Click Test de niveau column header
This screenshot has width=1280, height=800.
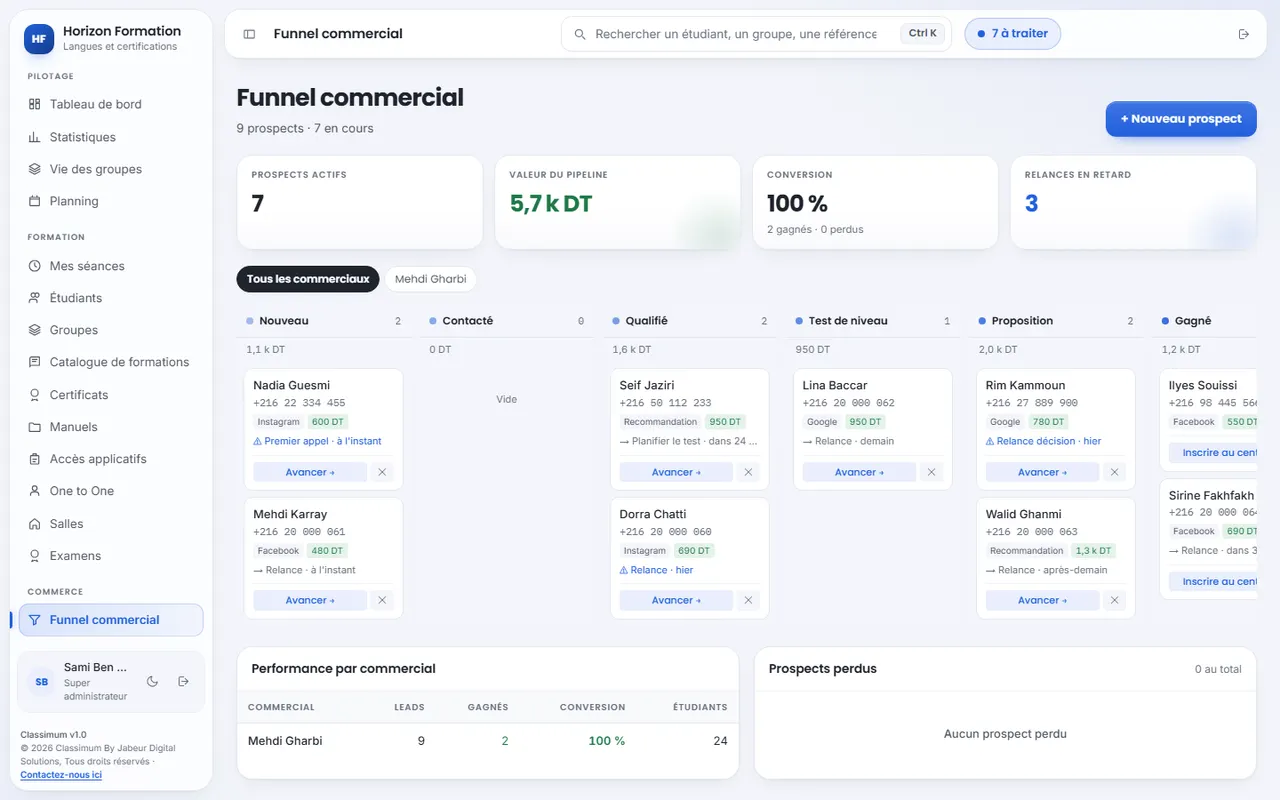point(872,321)
